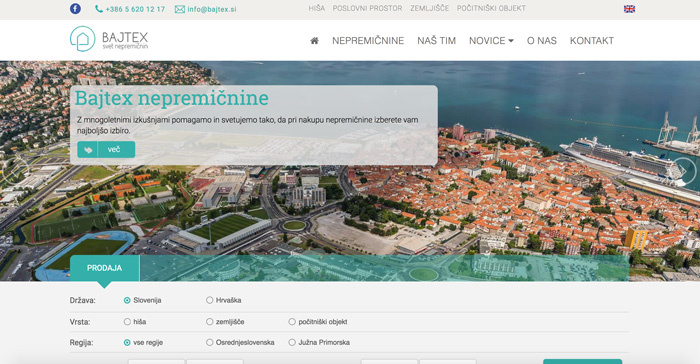The image size is (700, 364).
Task: Pick the zemljišče radio option
Action: 209,322
